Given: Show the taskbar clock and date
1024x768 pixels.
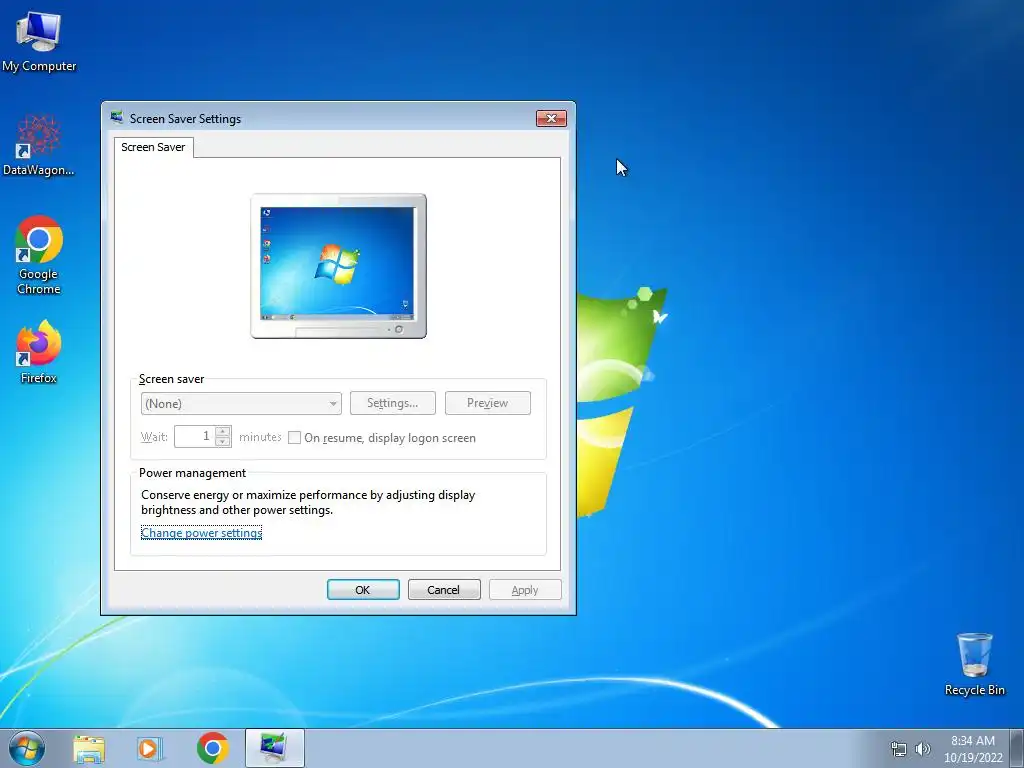Looking at the screenshot, I should 972,749.
